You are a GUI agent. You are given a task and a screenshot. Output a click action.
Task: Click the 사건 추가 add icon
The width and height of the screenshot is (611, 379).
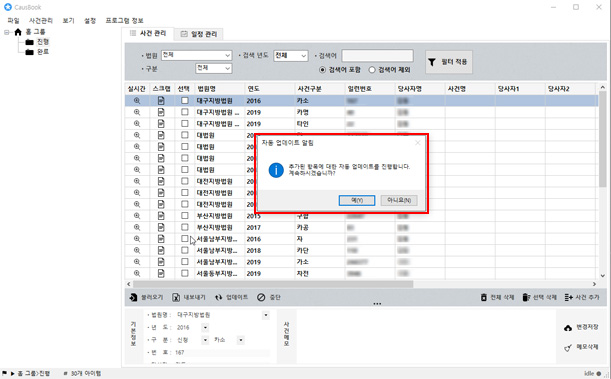tap(569, 297)
